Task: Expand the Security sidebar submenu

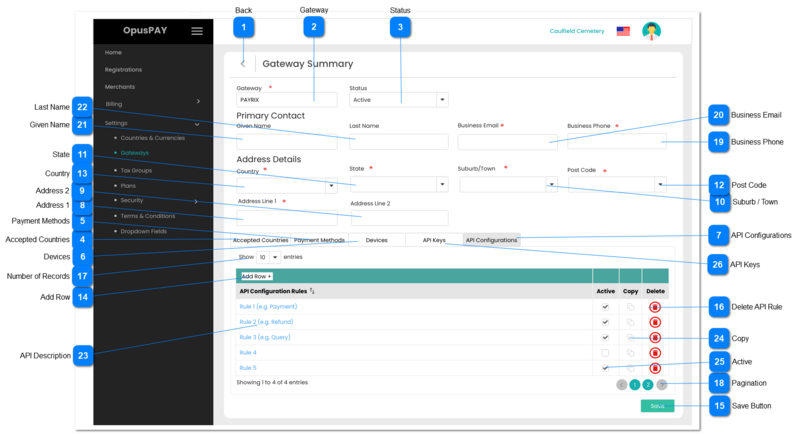Action: coord(196,202)
